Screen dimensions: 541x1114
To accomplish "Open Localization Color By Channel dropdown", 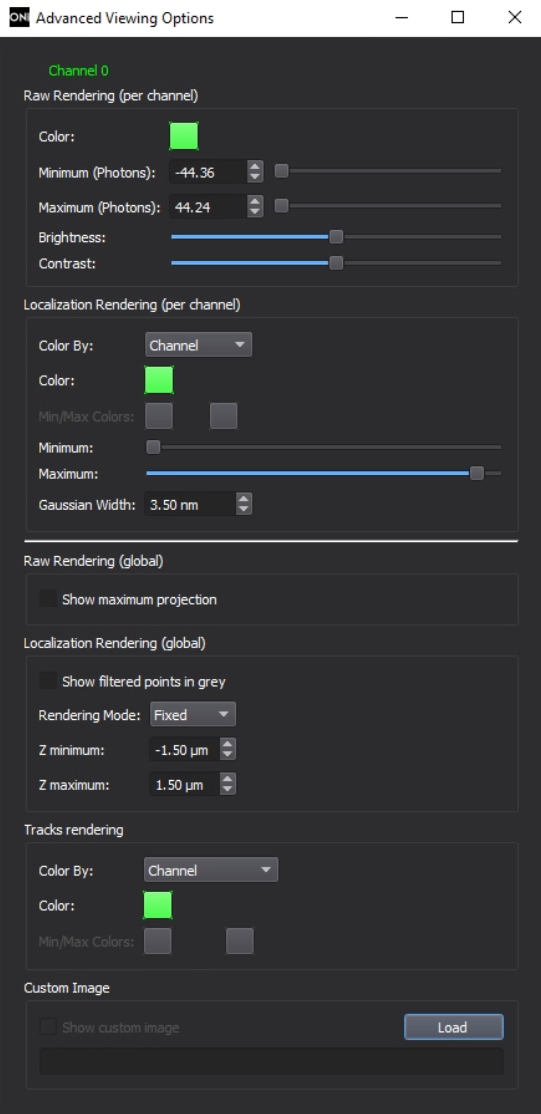I will pyautogui.click(x=198, y=345).
